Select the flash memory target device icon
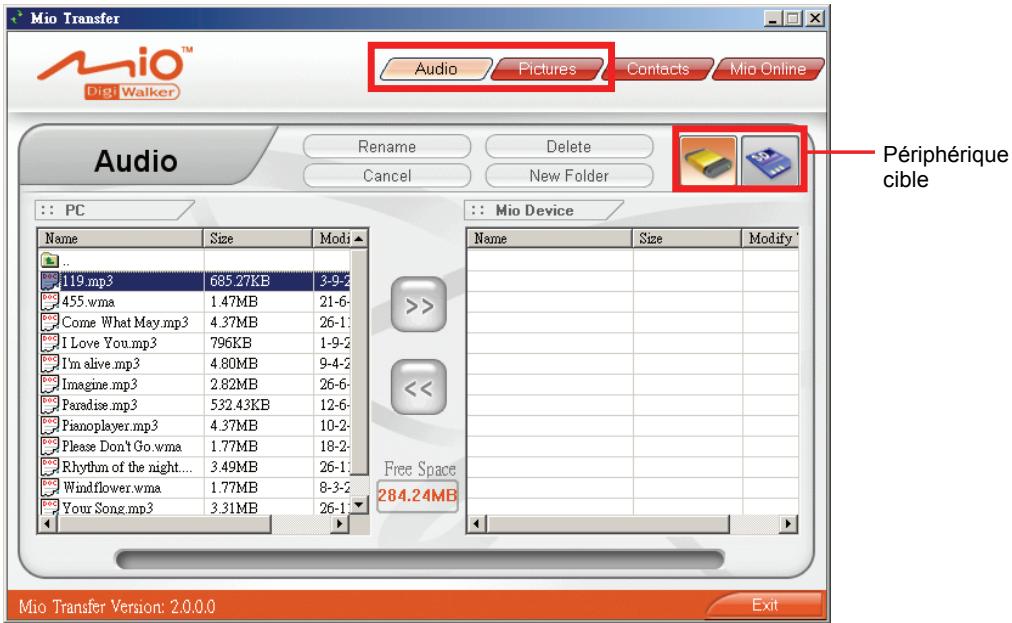Image resolution: width=1012 pixels, height=623 pixels. click(x=707, y=160)
